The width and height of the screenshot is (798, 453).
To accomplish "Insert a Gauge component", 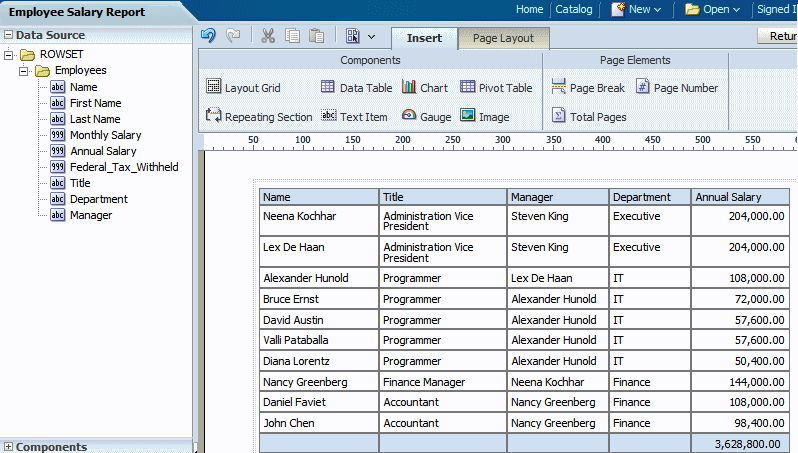I will [426, 117].
